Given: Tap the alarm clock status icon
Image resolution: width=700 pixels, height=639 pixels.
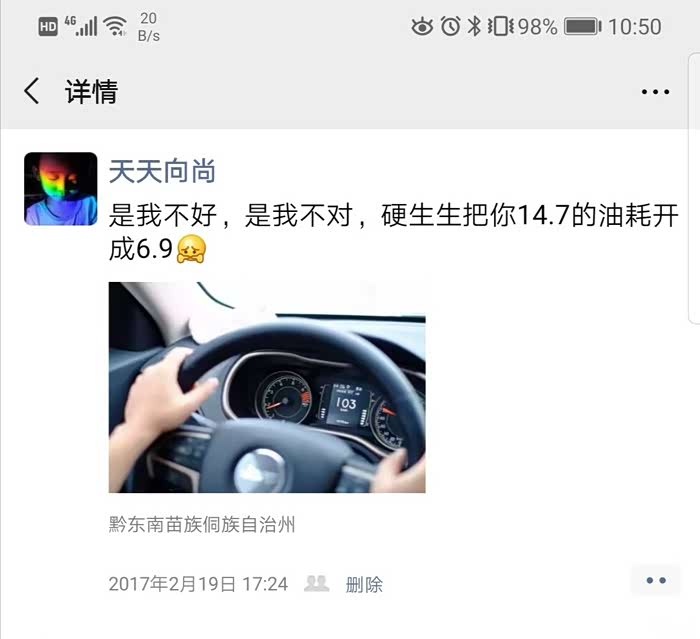Looking at the screenshot, I should click(450, 26).
